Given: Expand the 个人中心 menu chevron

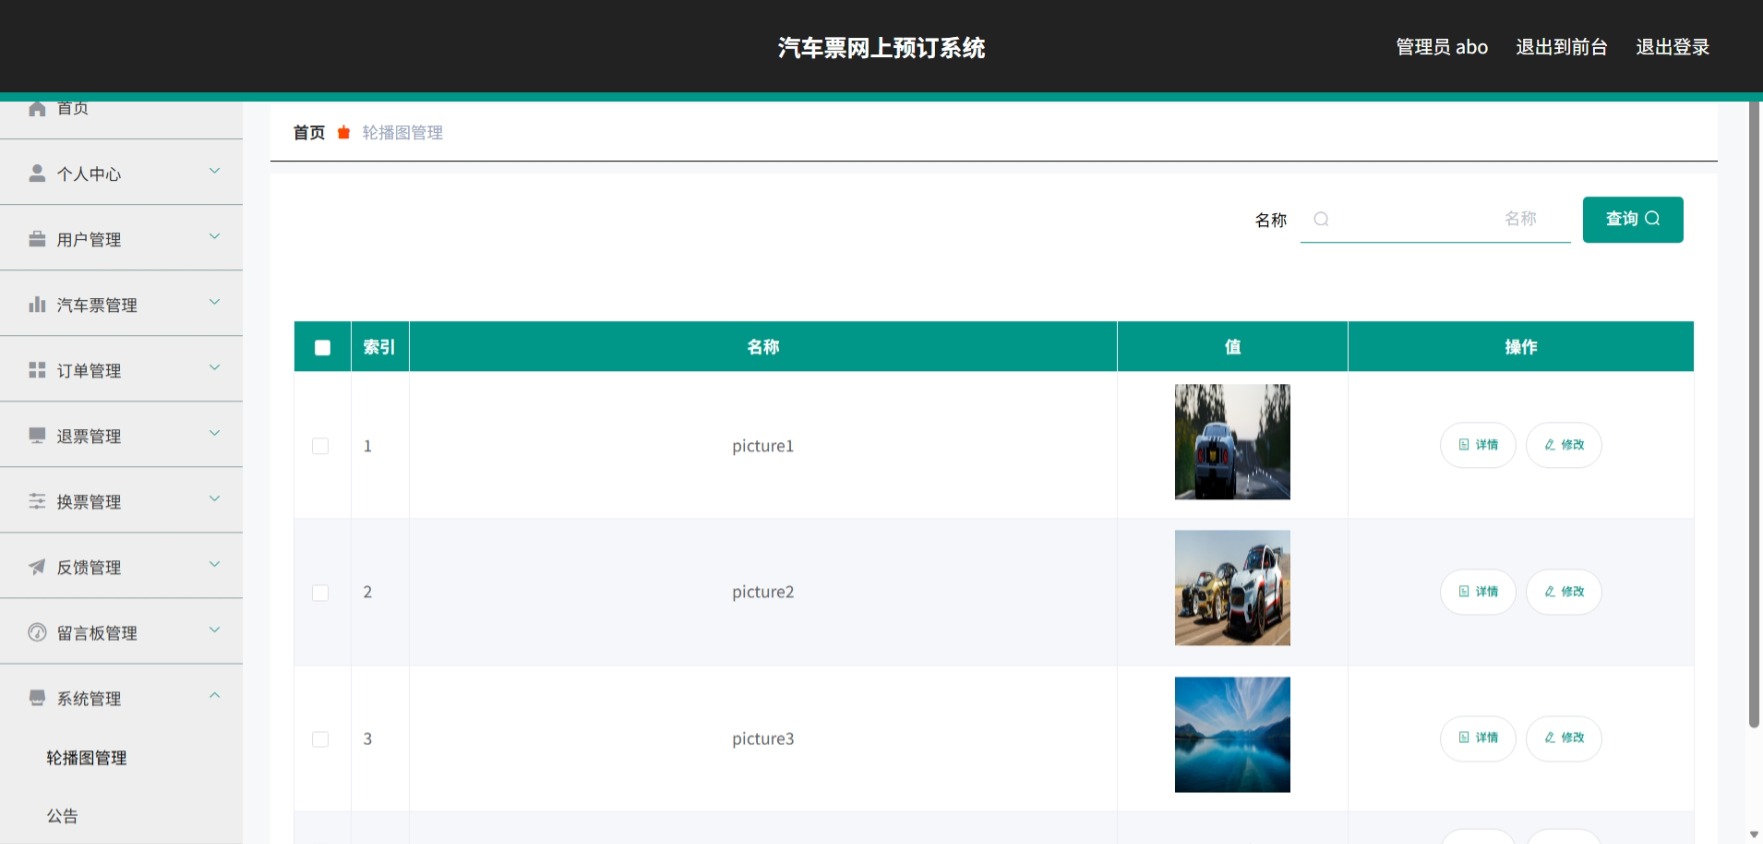Looking at the screenshot, I should click(214, 171).
